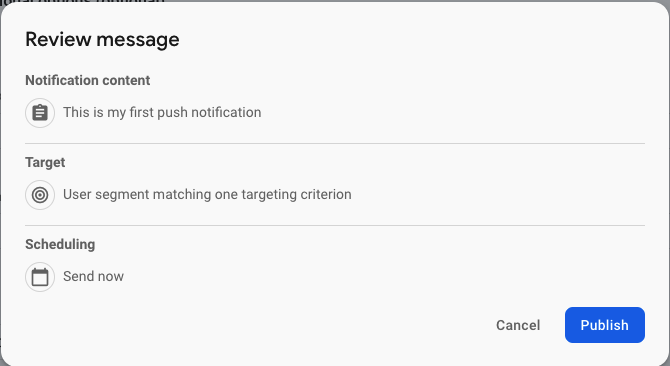
Task: Click the calendar icon beside Send now
Action: [x=40, y=277]
